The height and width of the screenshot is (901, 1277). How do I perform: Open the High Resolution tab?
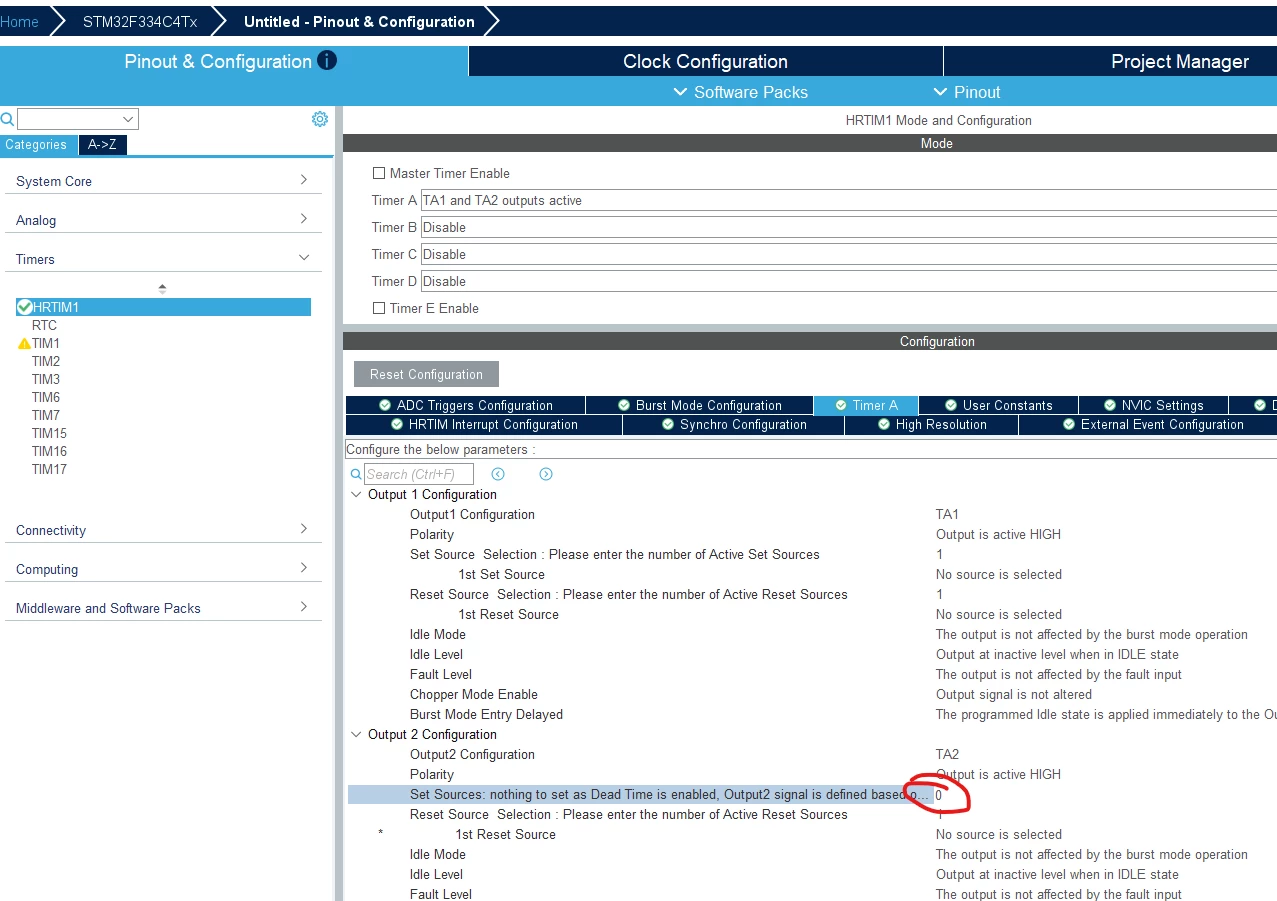coord(932,424)
